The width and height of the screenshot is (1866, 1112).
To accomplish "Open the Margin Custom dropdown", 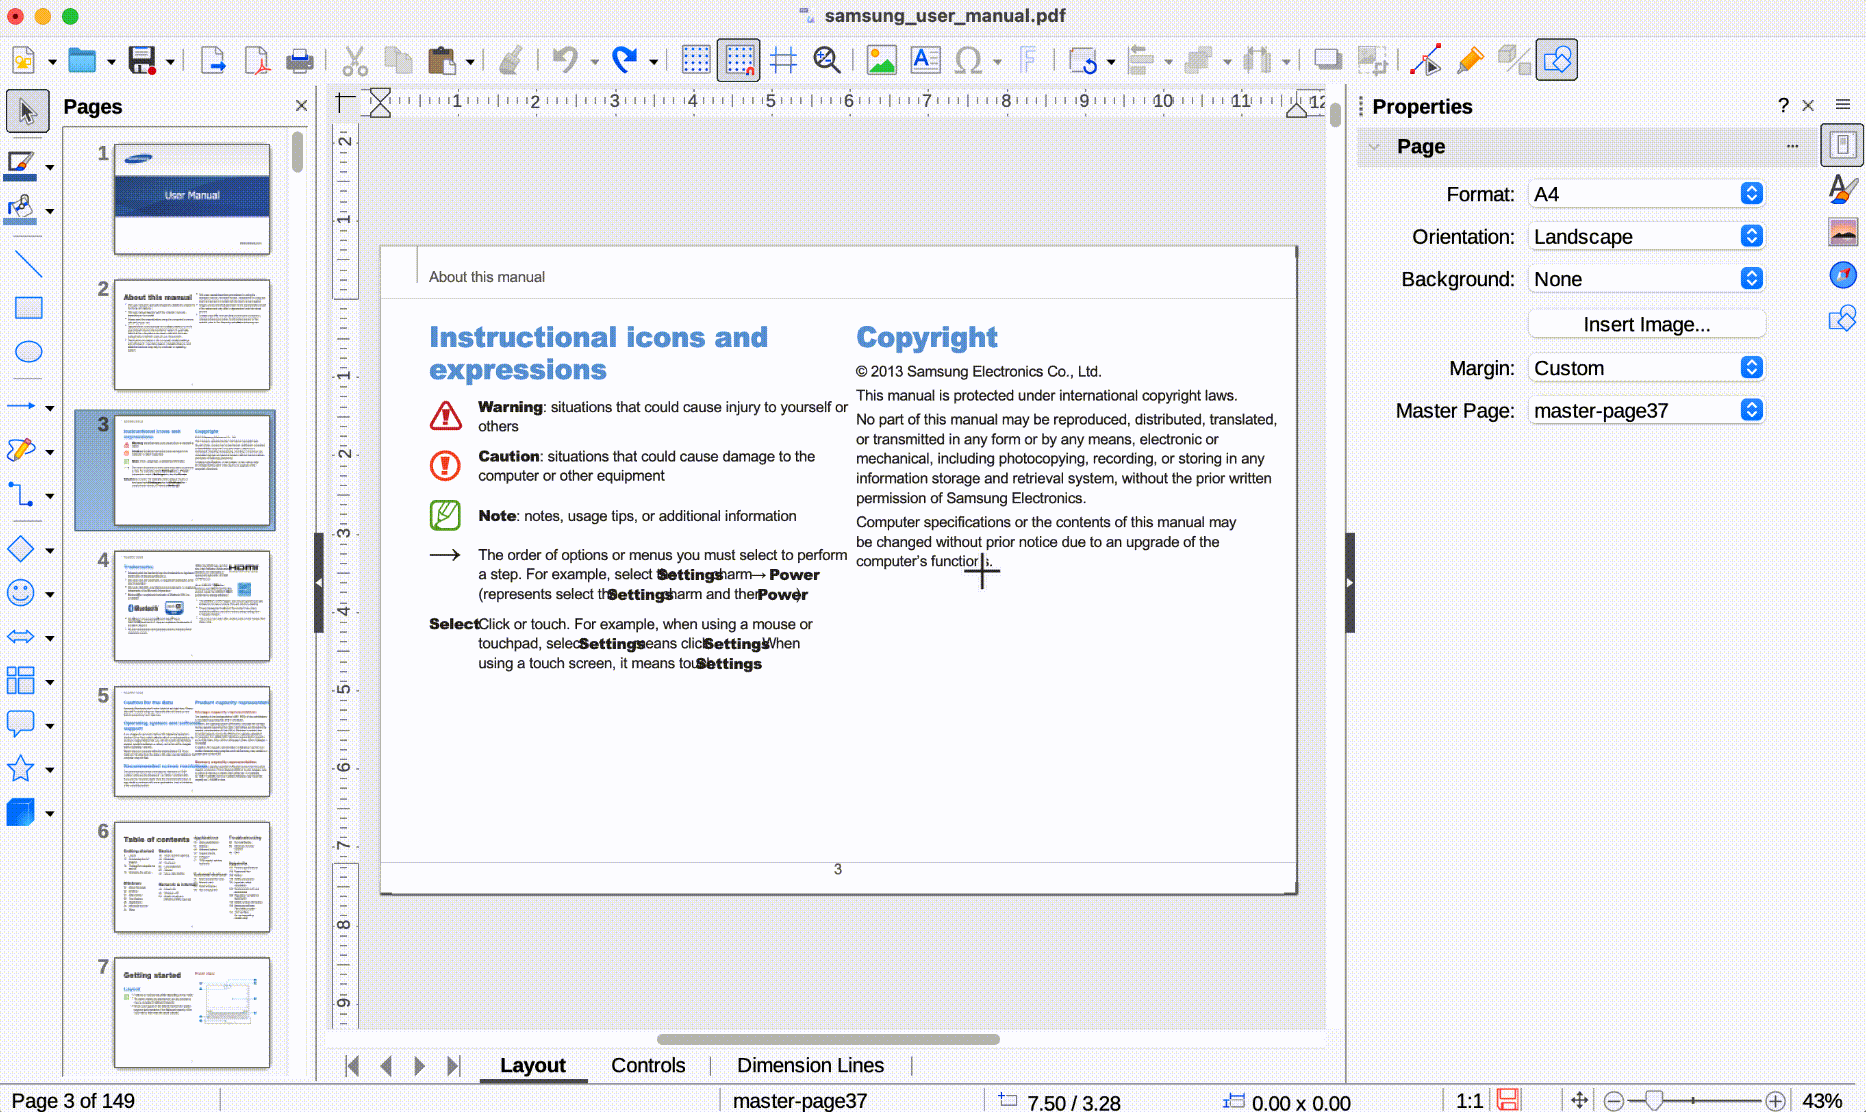I will pos(1646,368).
